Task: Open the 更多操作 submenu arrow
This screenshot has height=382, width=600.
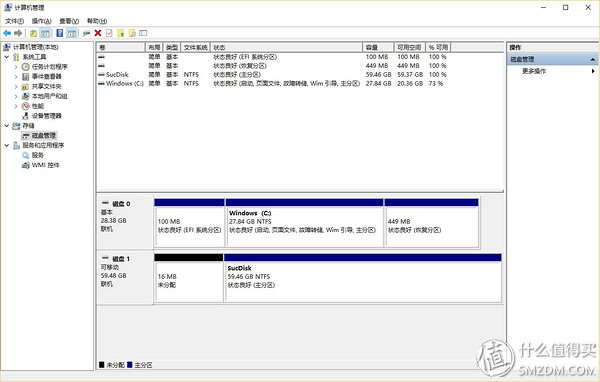Action: [593, 71]
